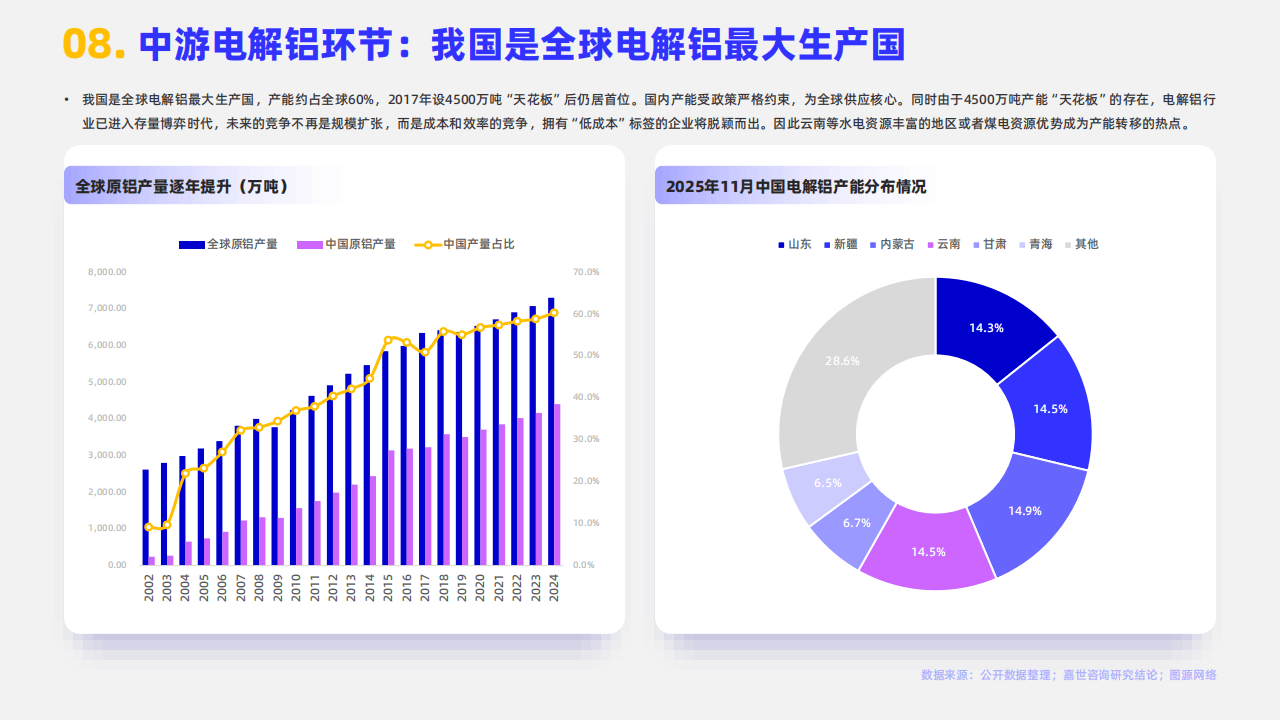Open details on the 28.6% gray donut segment
Viewport: 1280px width, 720px height.
point(843,360)
